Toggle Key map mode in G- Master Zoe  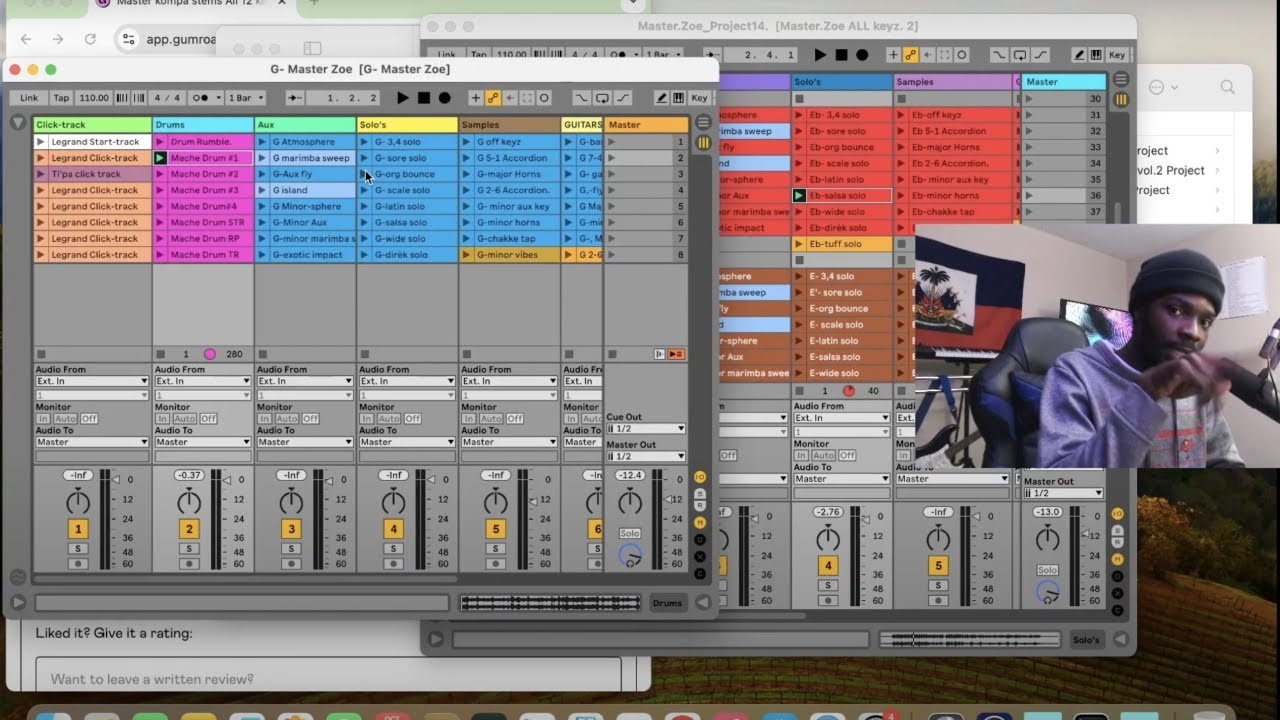699,98
